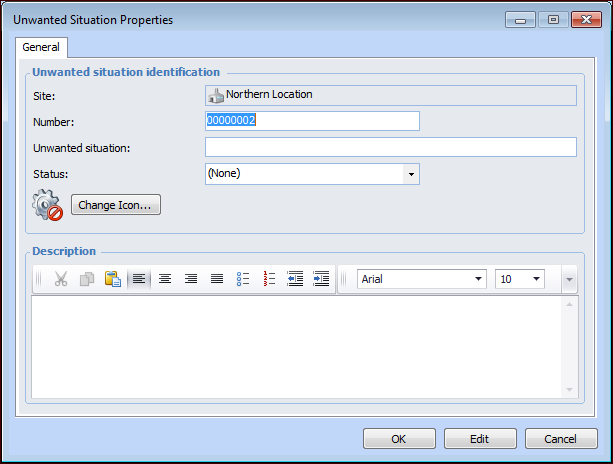613x464 pixels.
Task: Open the font size 10 dropdown
Action: click(536, 280)
